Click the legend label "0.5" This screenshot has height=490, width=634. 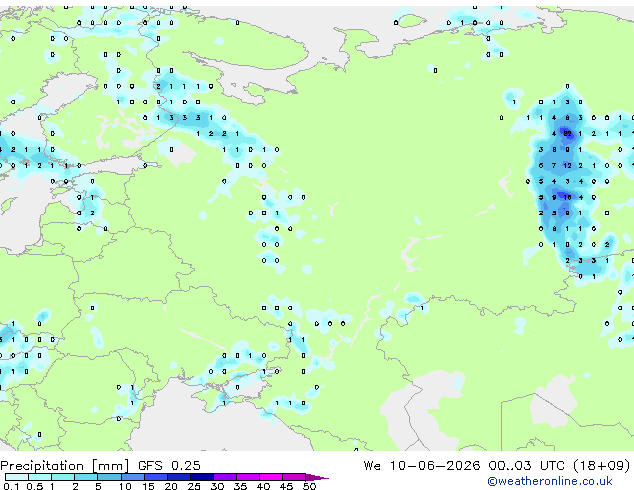coord(35,486)
